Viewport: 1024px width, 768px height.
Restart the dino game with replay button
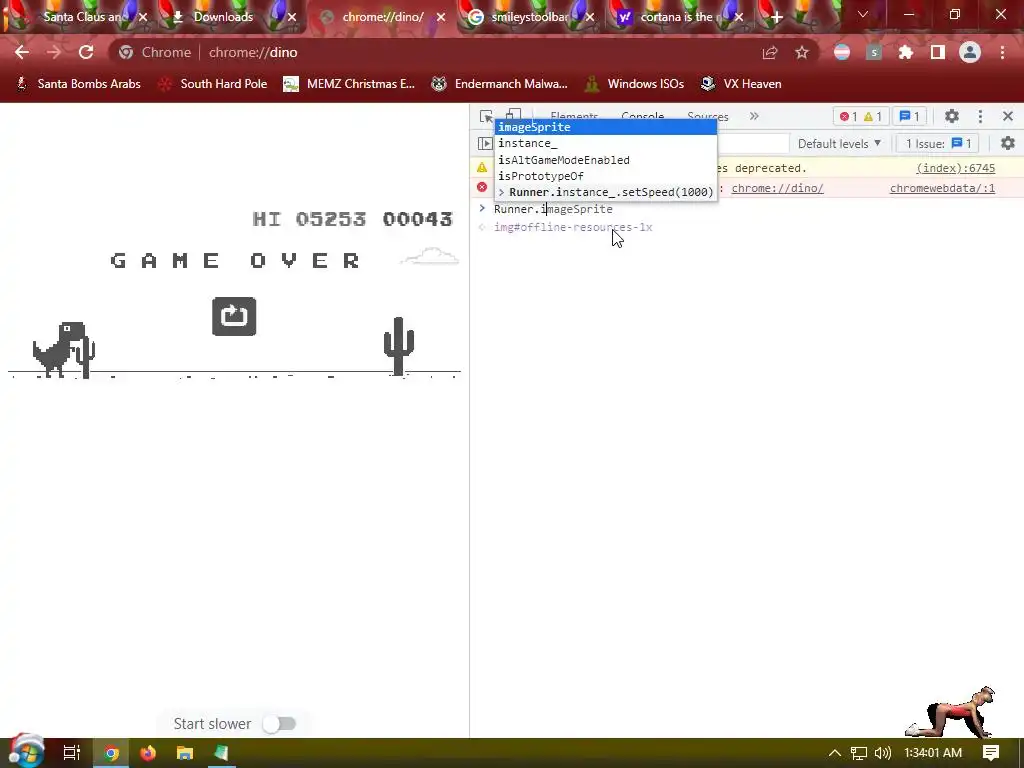click(234, 316)
